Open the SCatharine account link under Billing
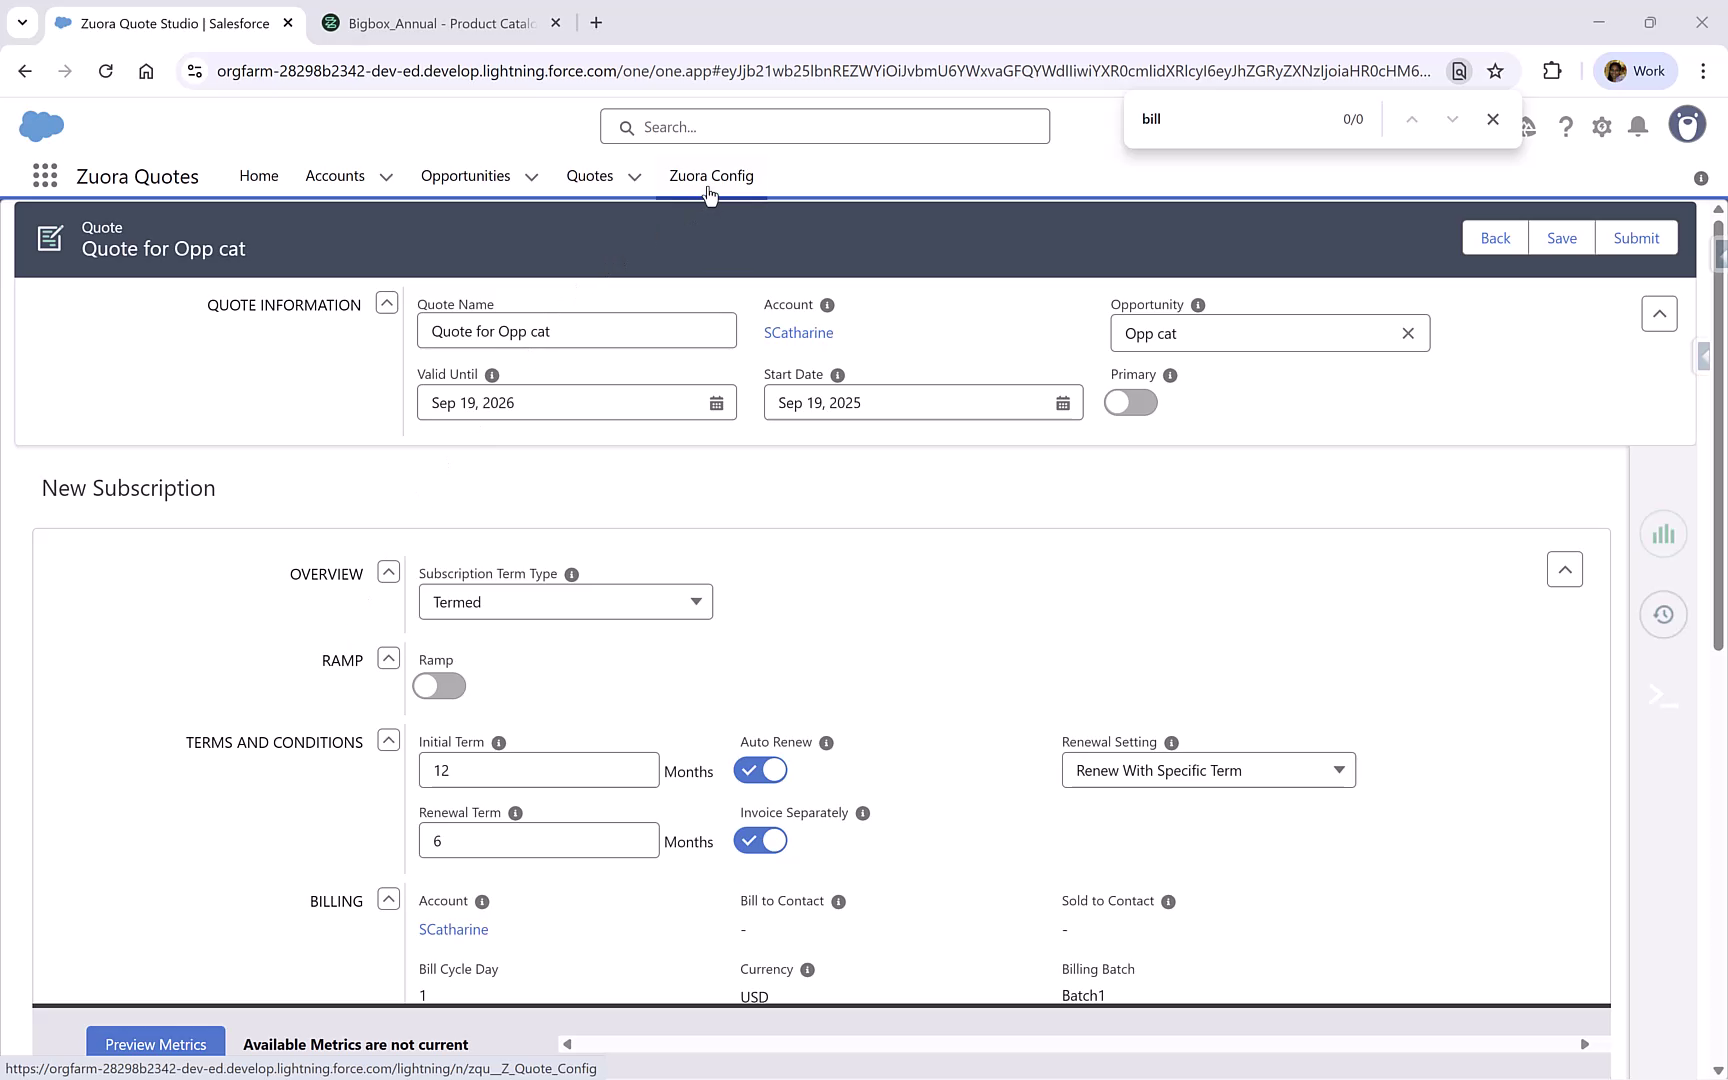The height and width of the screenshot is (1080, 1728). (453, 929)
